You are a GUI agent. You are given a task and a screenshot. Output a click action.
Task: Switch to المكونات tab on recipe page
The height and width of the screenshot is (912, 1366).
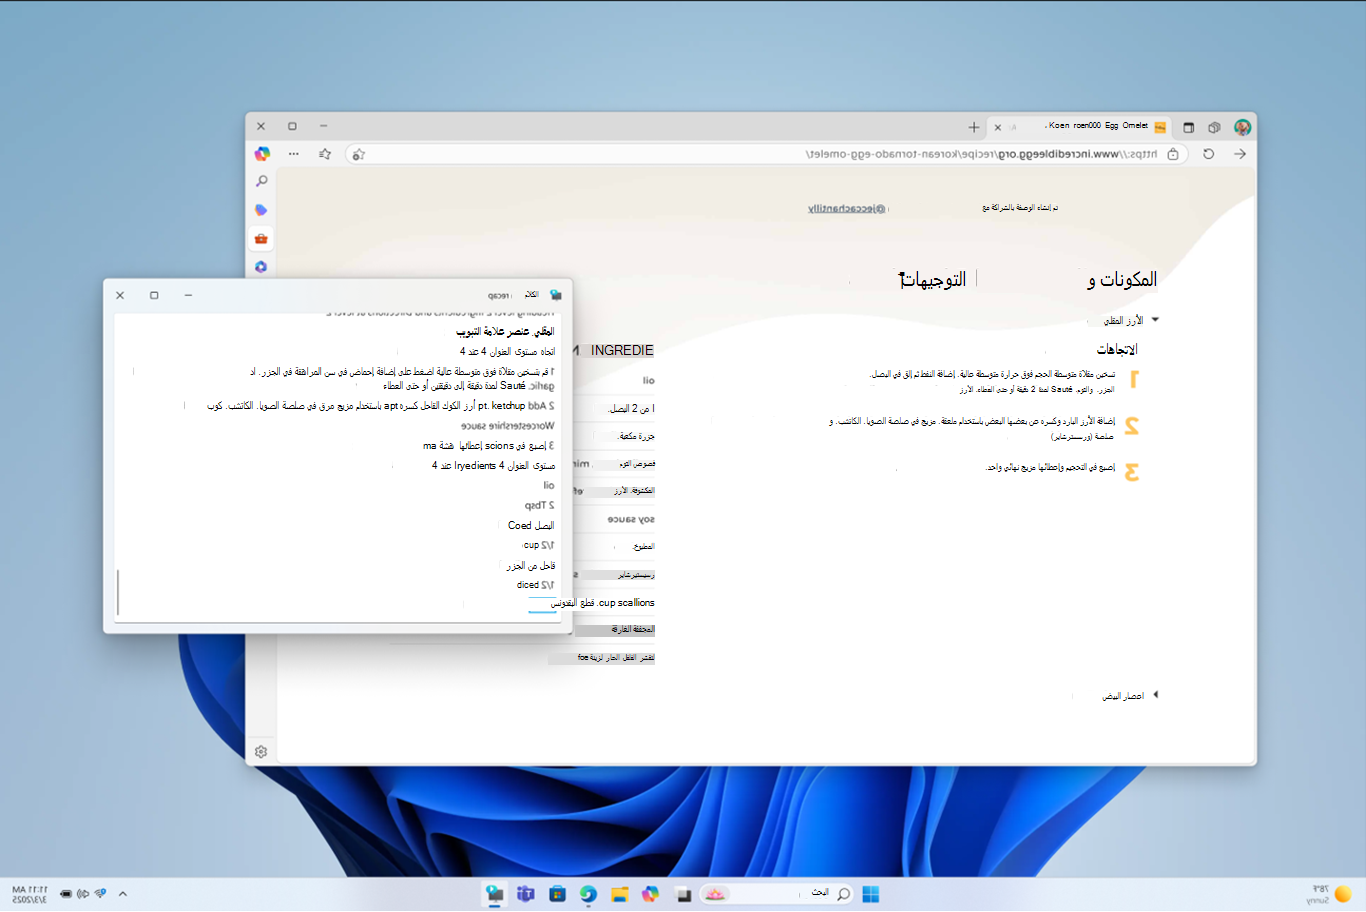(x=1122, y=280)
